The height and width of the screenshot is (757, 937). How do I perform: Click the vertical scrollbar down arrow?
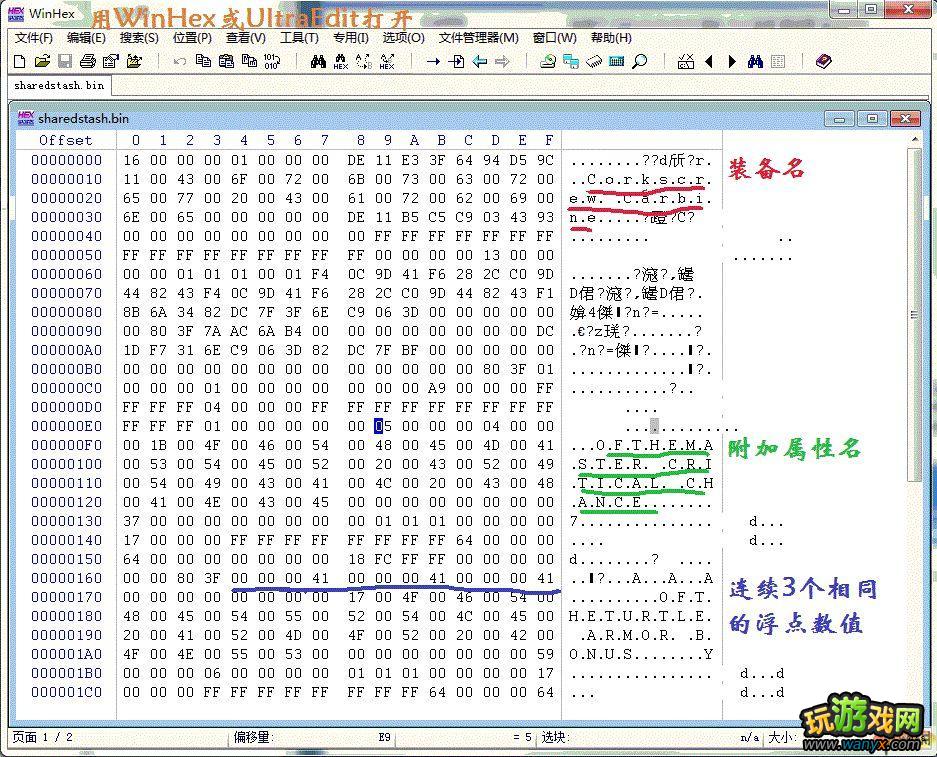pyautogui.click(x=914, y=708)
